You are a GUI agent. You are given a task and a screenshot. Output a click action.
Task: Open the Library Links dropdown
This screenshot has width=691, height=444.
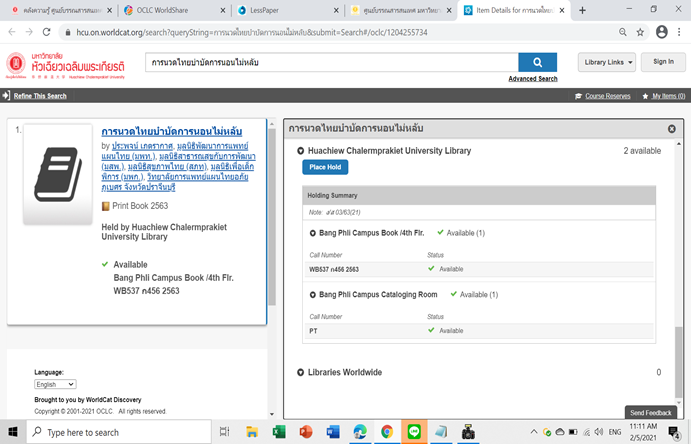tap(607, 62)
